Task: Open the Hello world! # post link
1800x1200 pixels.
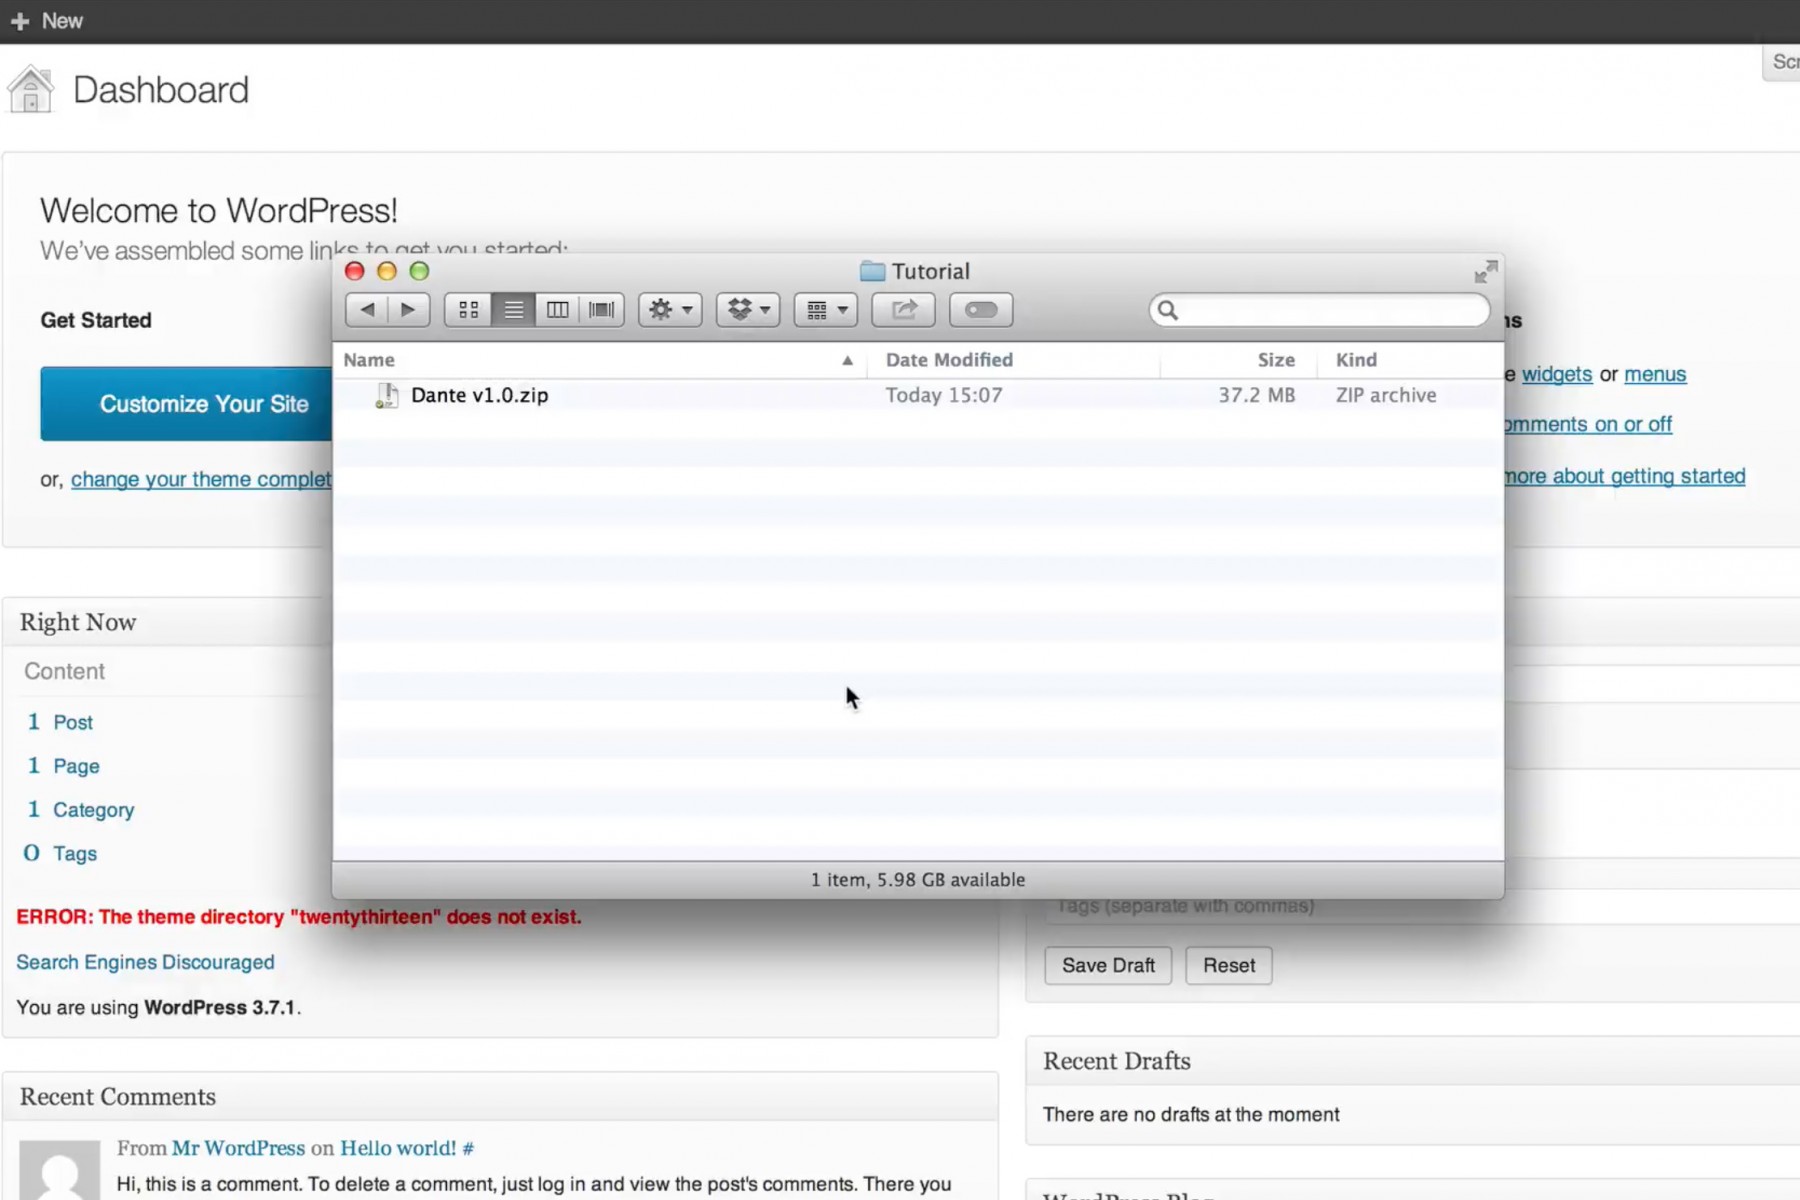Action: tap(407, 1148)
